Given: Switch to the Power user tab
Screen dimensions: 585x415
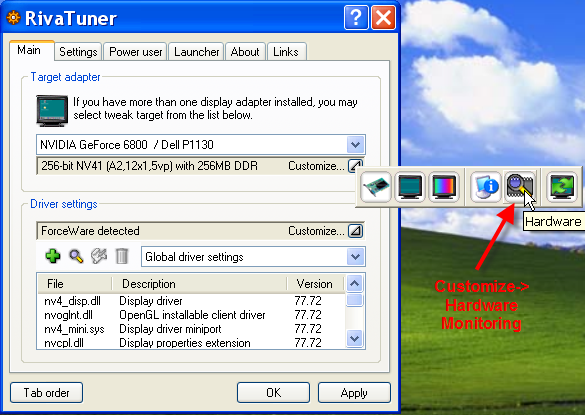Looking at the screenshot, I should 135,52.
